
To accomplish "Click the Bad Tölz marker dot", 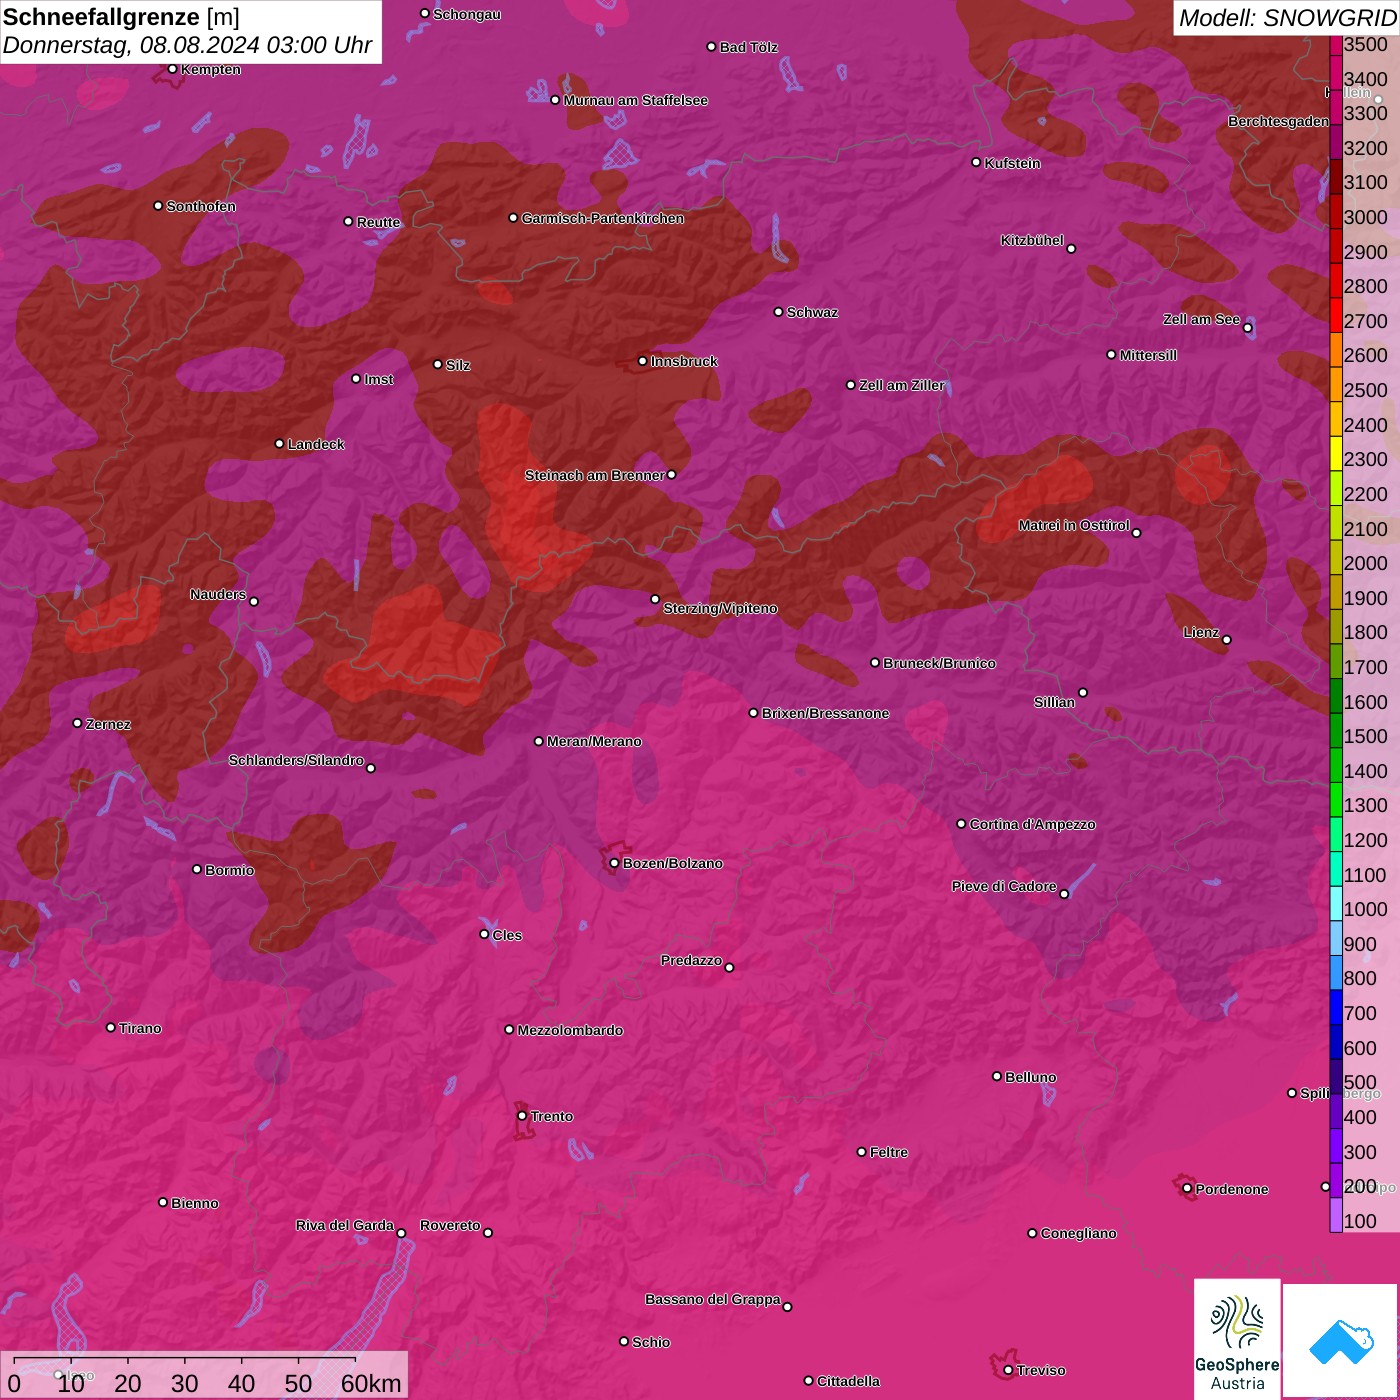I will pos(712,46).
